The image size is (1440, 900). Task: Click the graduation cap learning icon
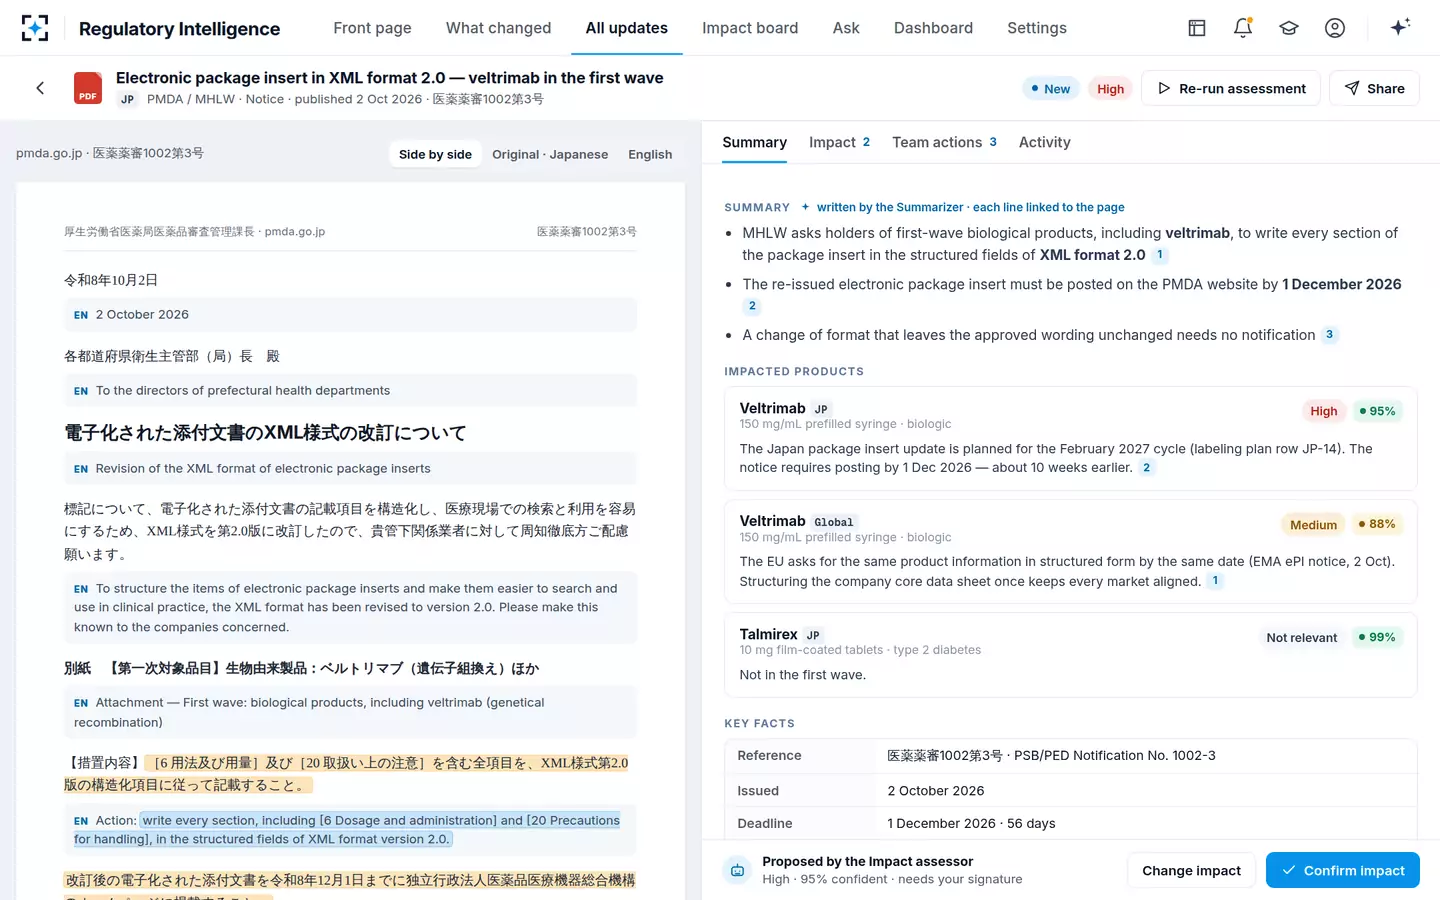coord(1289,28)
